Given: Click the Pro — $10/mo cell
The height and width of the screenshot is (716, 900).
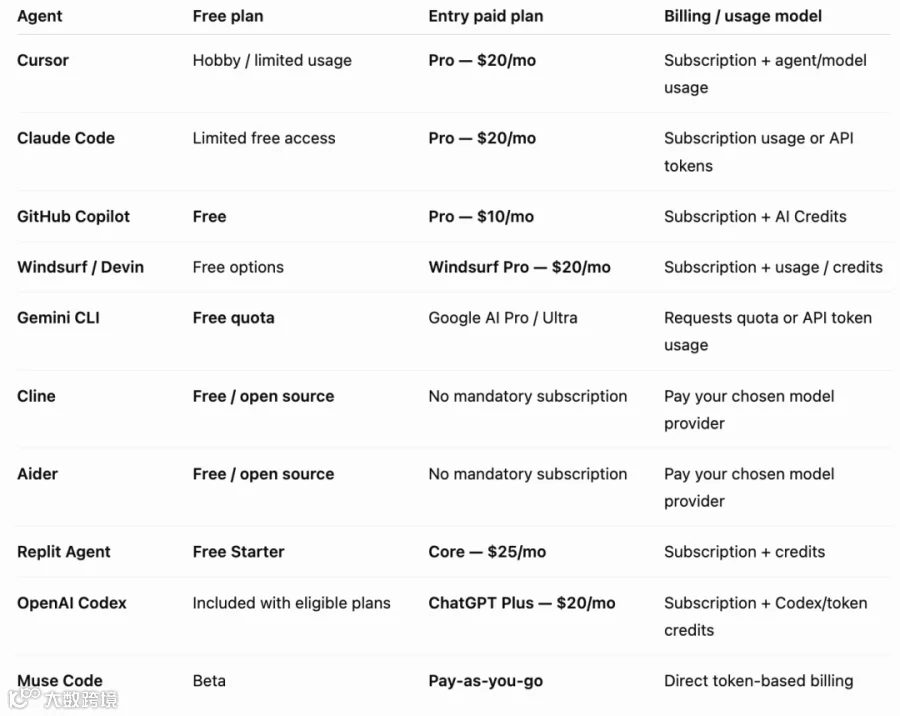Looking at the screenshot, I should [481, 216].
